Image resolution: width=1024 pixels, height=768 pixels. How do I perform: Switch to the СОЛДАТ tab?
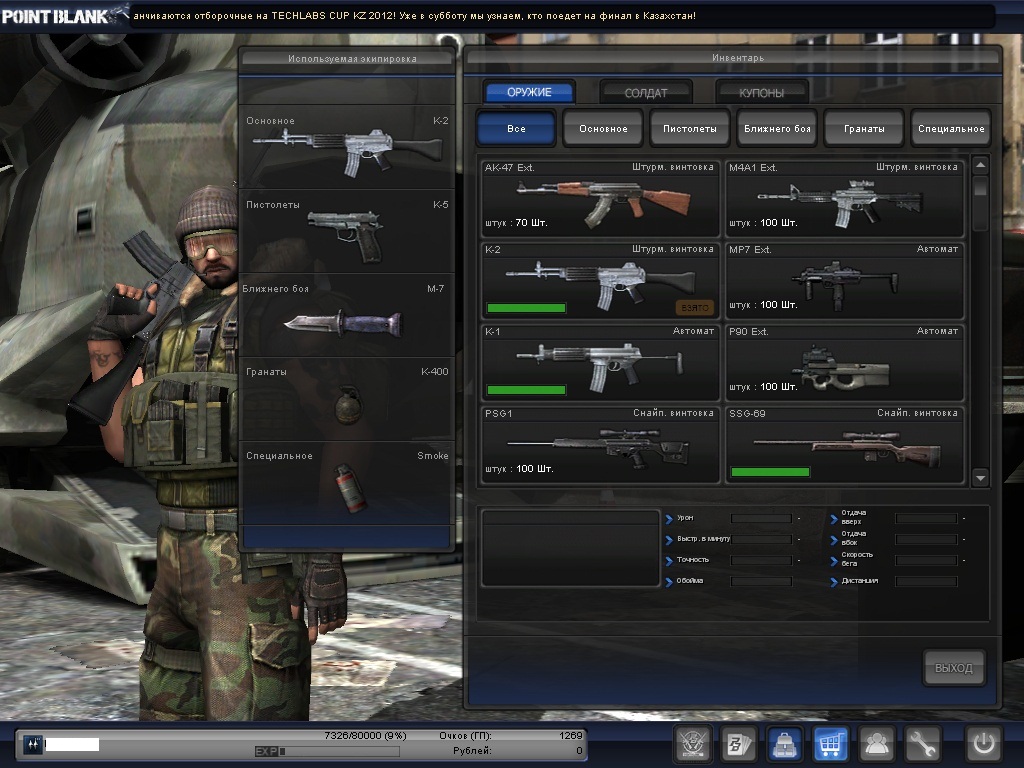click(x=646, y=93)
